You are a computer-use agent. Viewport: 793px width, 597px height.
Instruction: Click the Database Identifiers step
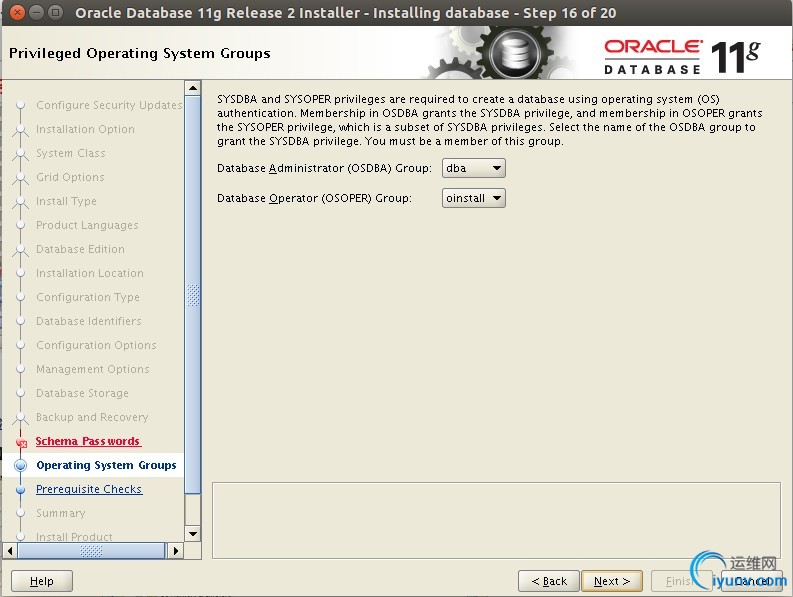click(89, 321)
